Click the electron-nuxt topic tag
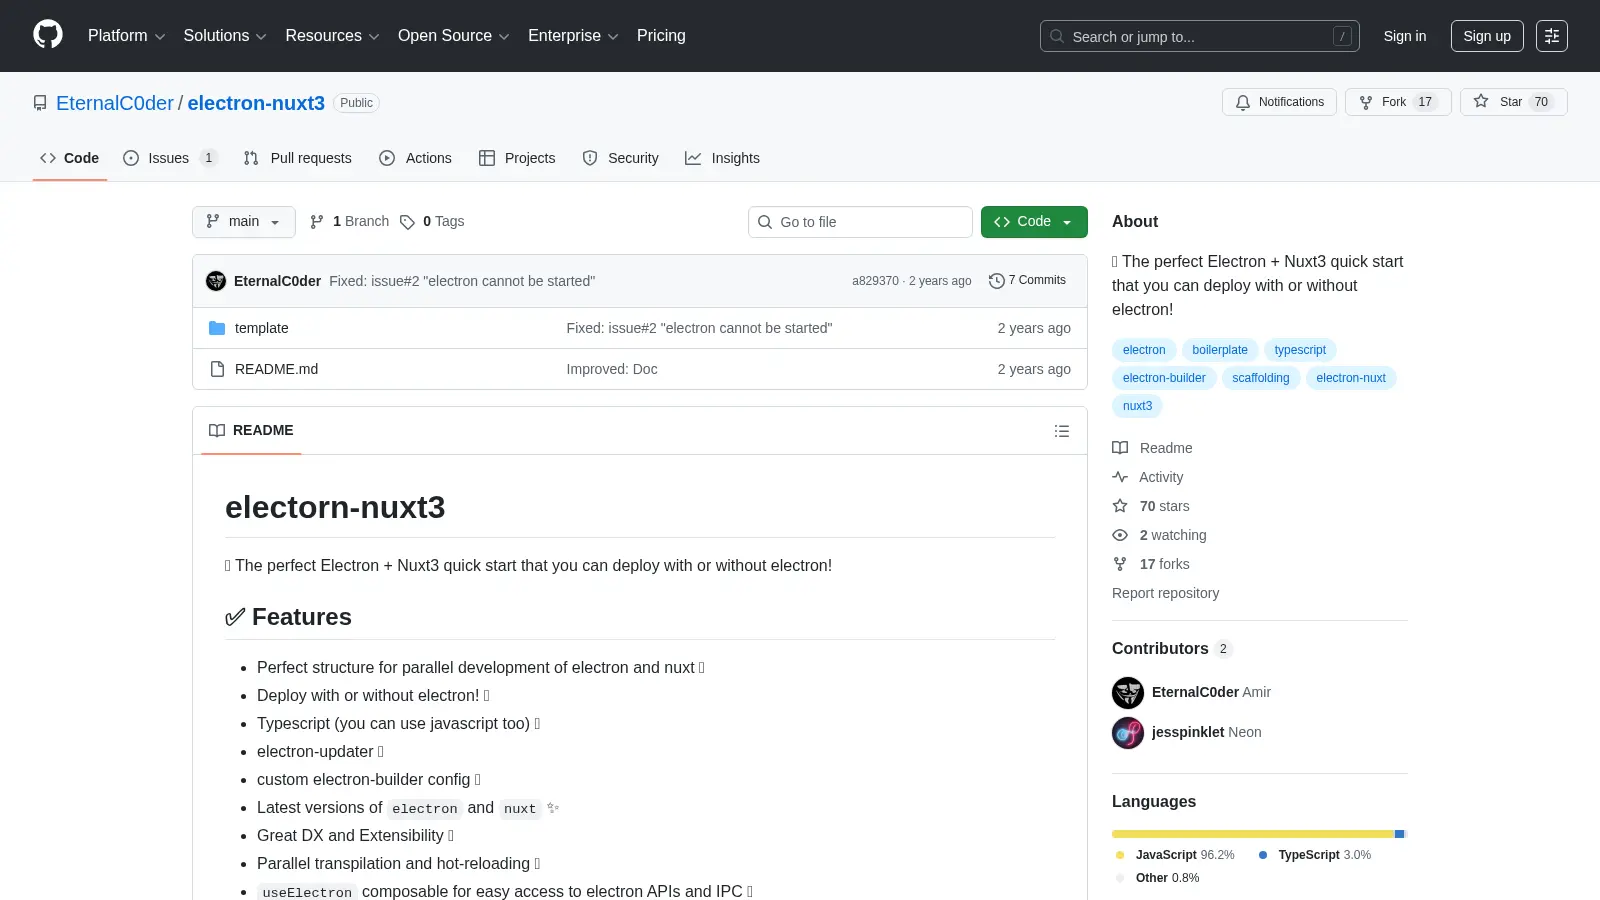The width and height of the screenshot is (1600, 900). tap(1351, 378)
